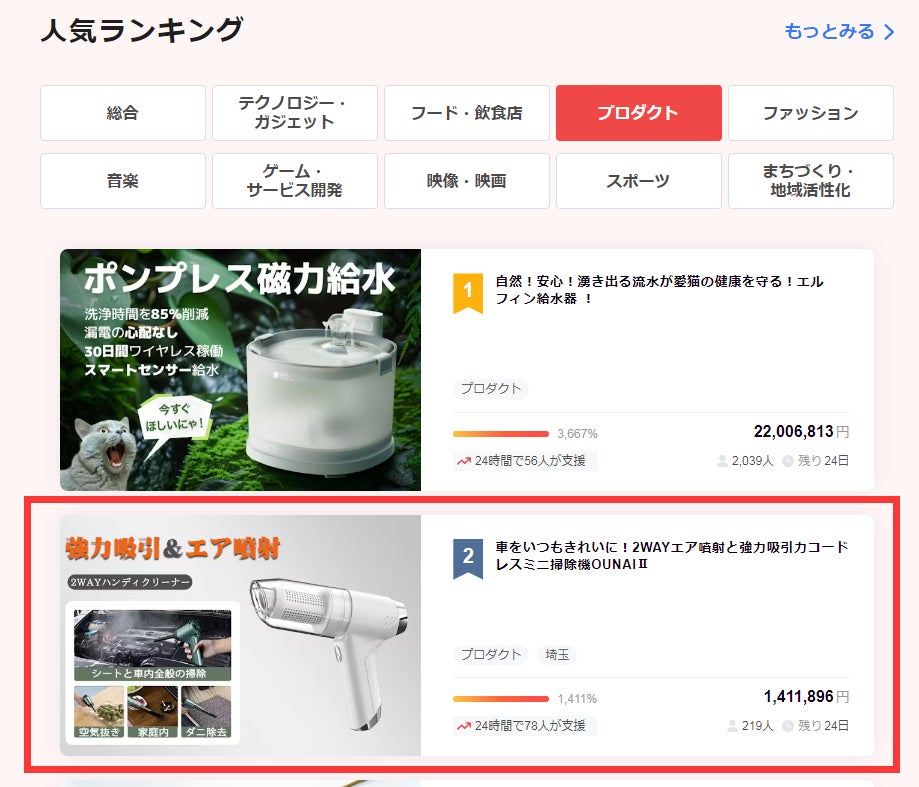Open the ポンプレス磁力給水 product thumbnail
This screenshot has height=787, width=919.
click(240, 370)
